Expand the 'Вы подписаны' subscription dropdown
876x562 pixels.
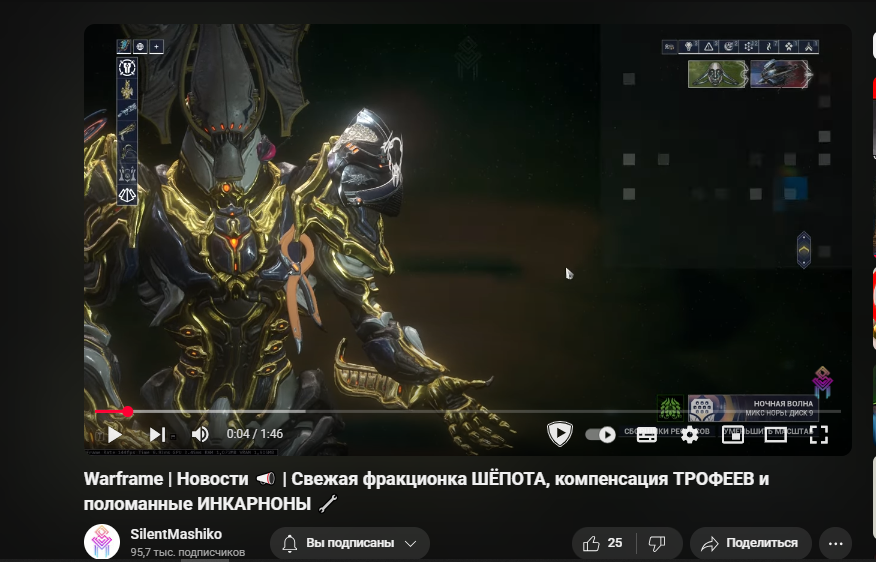tap(350, 543)
